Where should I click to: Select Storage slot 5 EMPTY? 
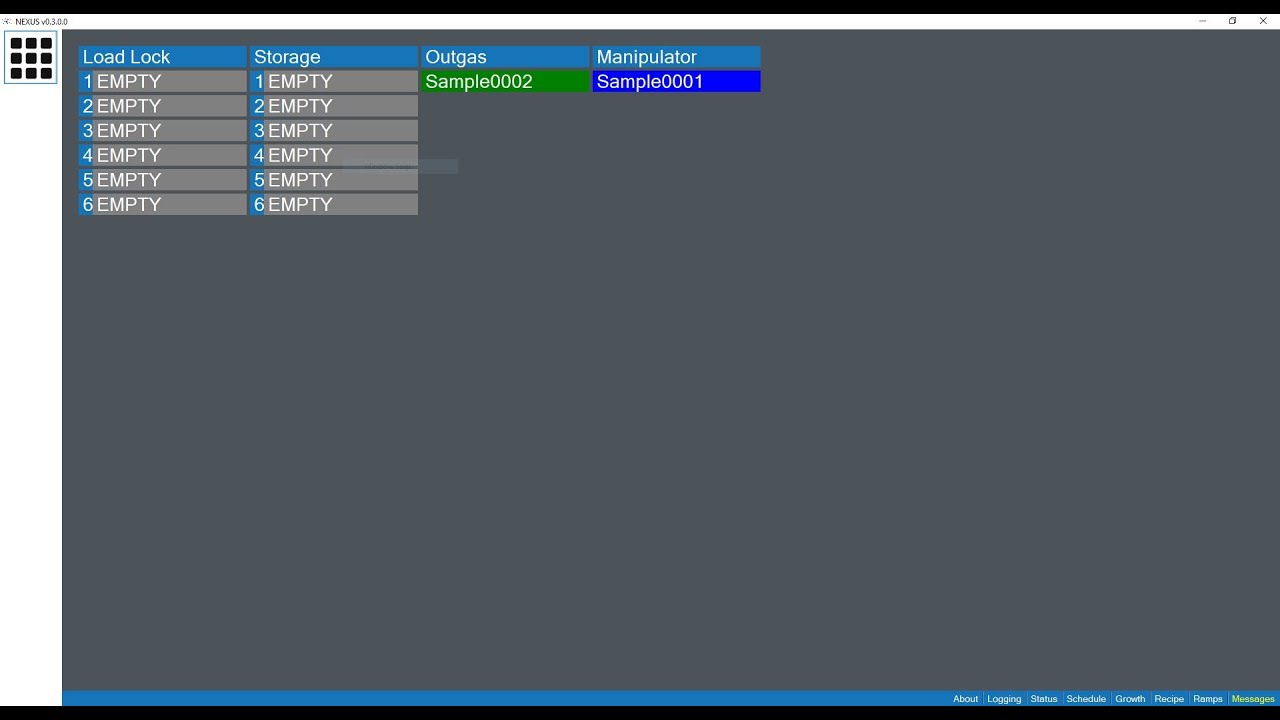click(x=334, y=180)
